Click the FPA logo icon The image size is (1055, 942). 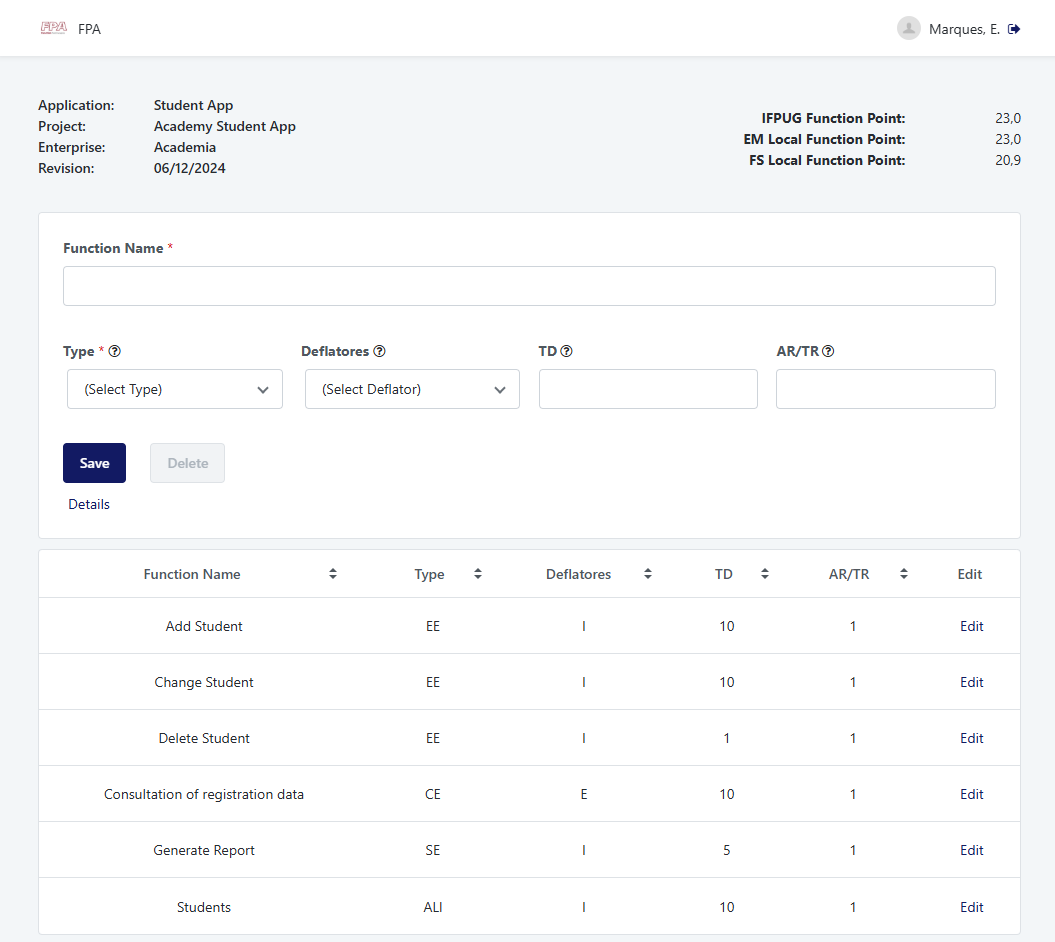coord(53,29)
